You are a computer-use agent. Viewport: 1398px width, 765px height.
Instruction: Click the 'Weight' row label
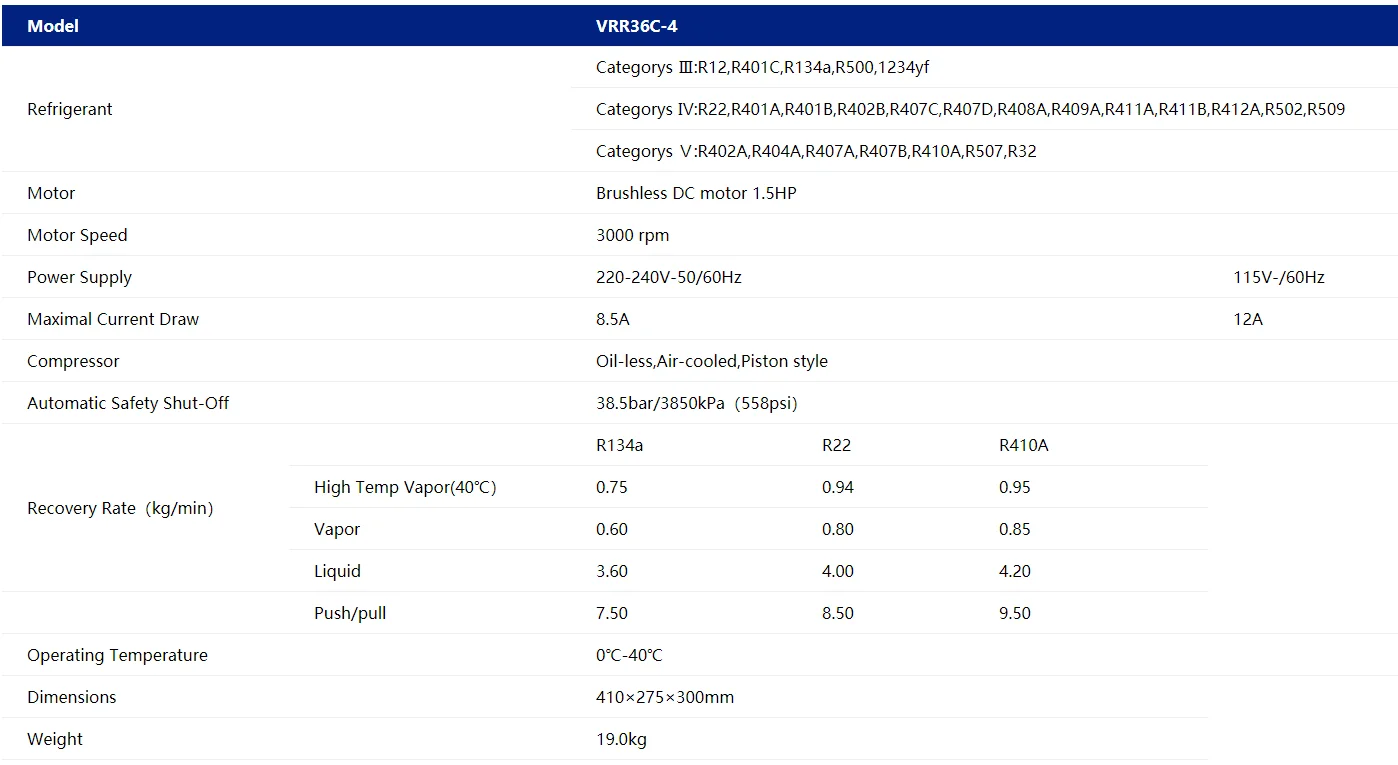point(55,739)
